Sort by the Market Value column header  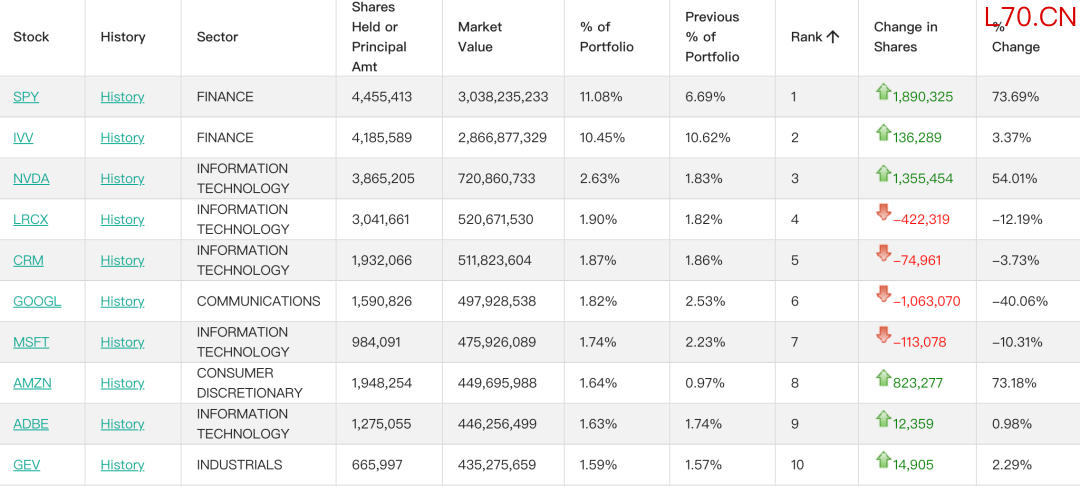point(480,37)
